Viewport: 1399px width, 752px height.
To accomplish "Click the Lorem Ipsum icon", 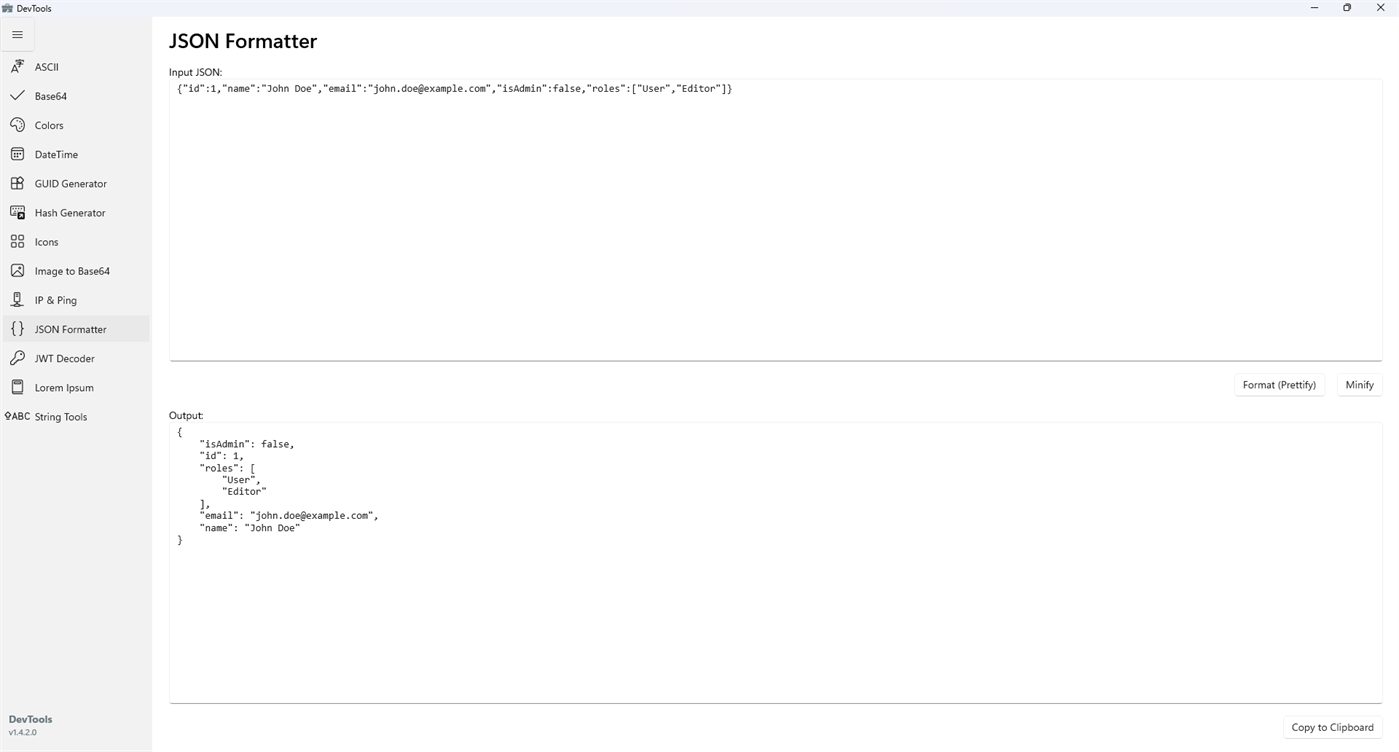I will (x=17, y=386).
